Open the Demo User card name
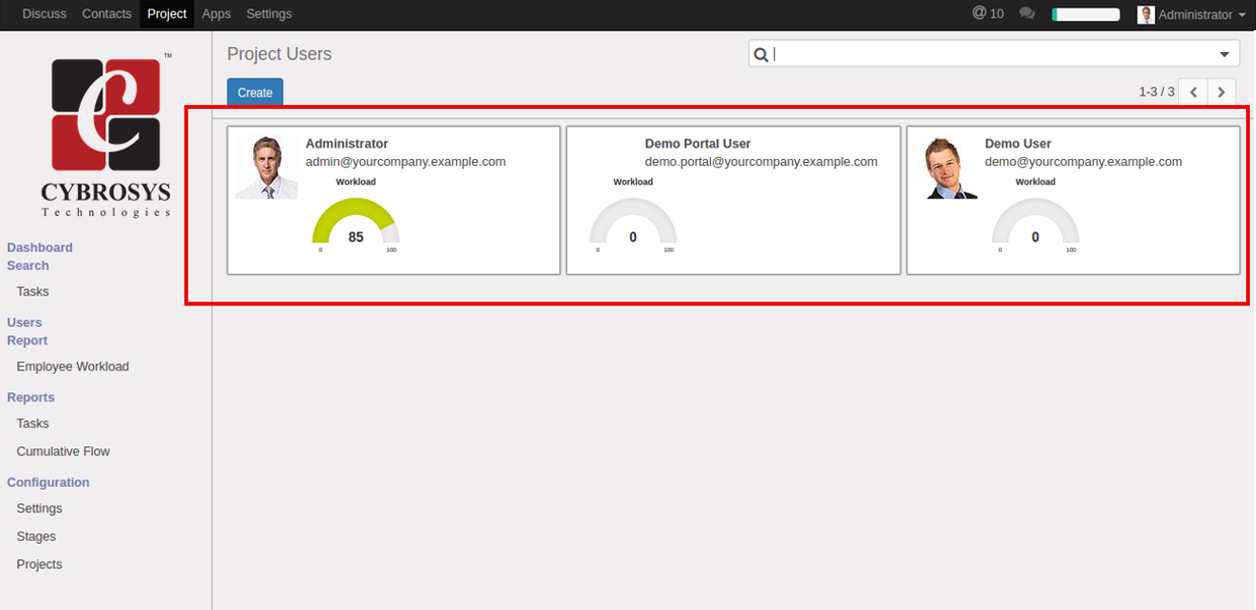This screenshot has width=1256, height=610. click(1018, 143)
